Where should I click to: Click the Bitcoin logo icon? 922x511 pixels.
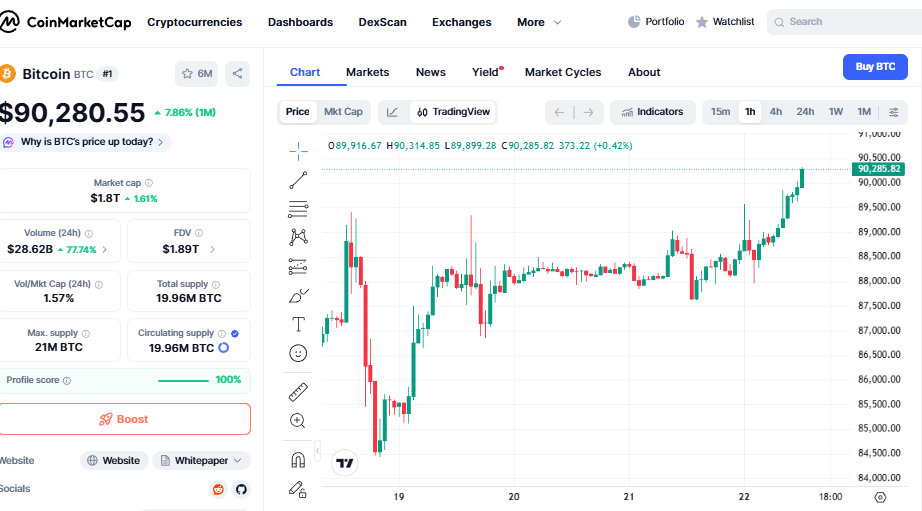pyautogui.click(x=8, y=74)
